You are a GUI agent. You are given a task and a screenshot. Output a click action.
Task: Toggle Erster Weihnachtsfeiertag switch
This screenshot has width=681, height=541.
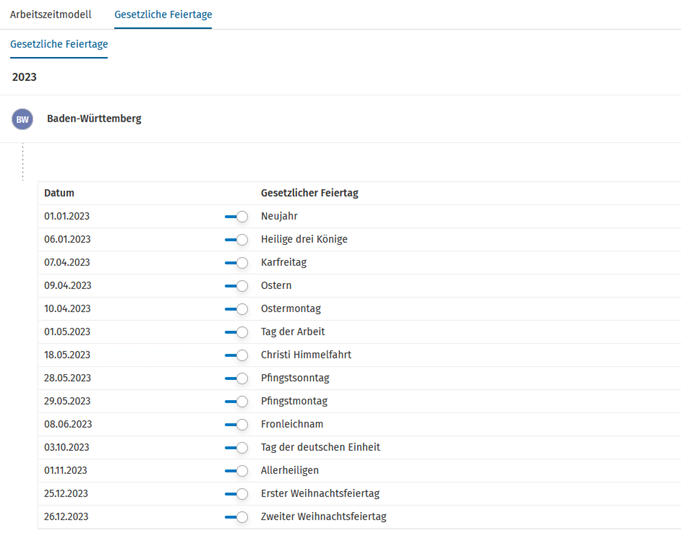(x=236, y=494)
